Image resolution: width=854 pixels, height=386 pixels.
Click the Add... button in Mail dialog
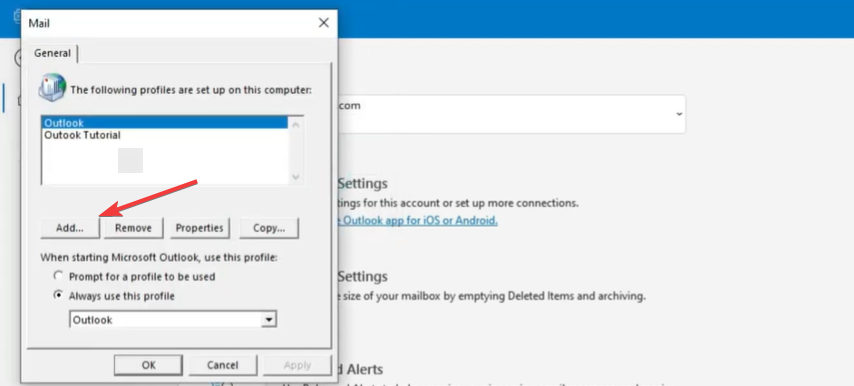click(x=70, y=228)
